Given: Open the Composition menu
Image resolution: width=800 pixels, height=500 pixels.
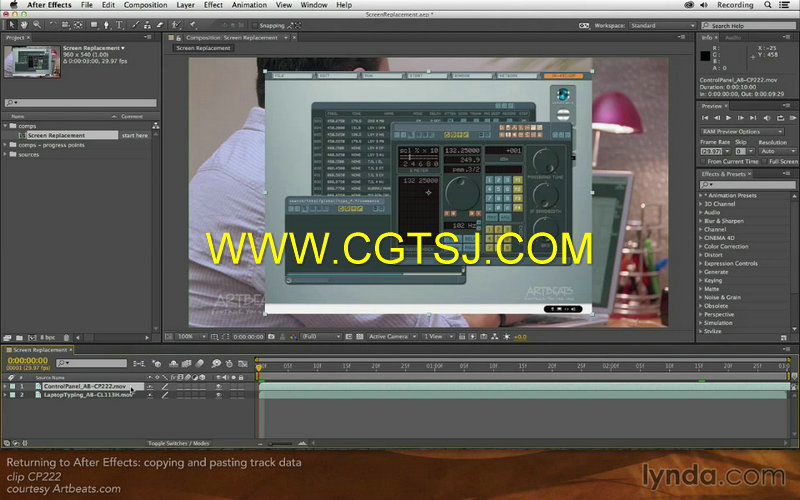Looking at the screenshot, I should click(x=145, y=5).
